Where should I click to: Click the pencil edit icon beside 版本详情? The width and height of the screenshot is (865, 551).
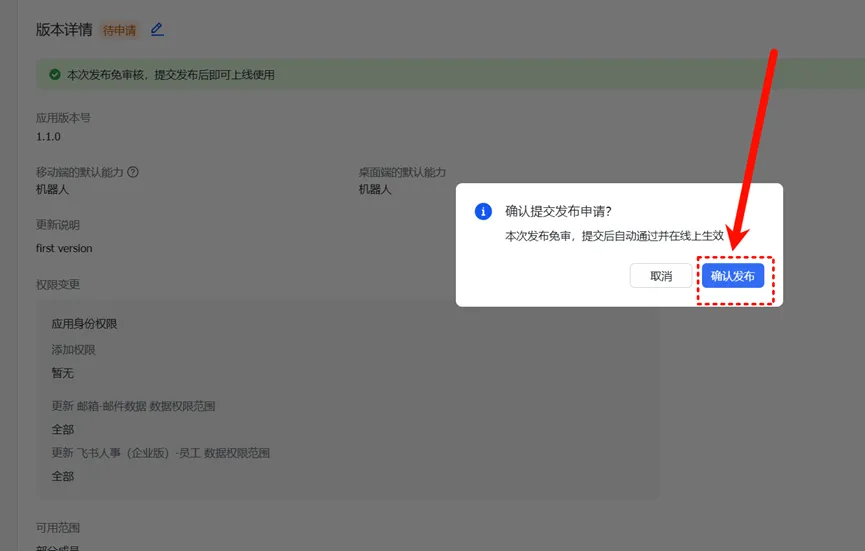pyautogui.click(x=157, y=29)
